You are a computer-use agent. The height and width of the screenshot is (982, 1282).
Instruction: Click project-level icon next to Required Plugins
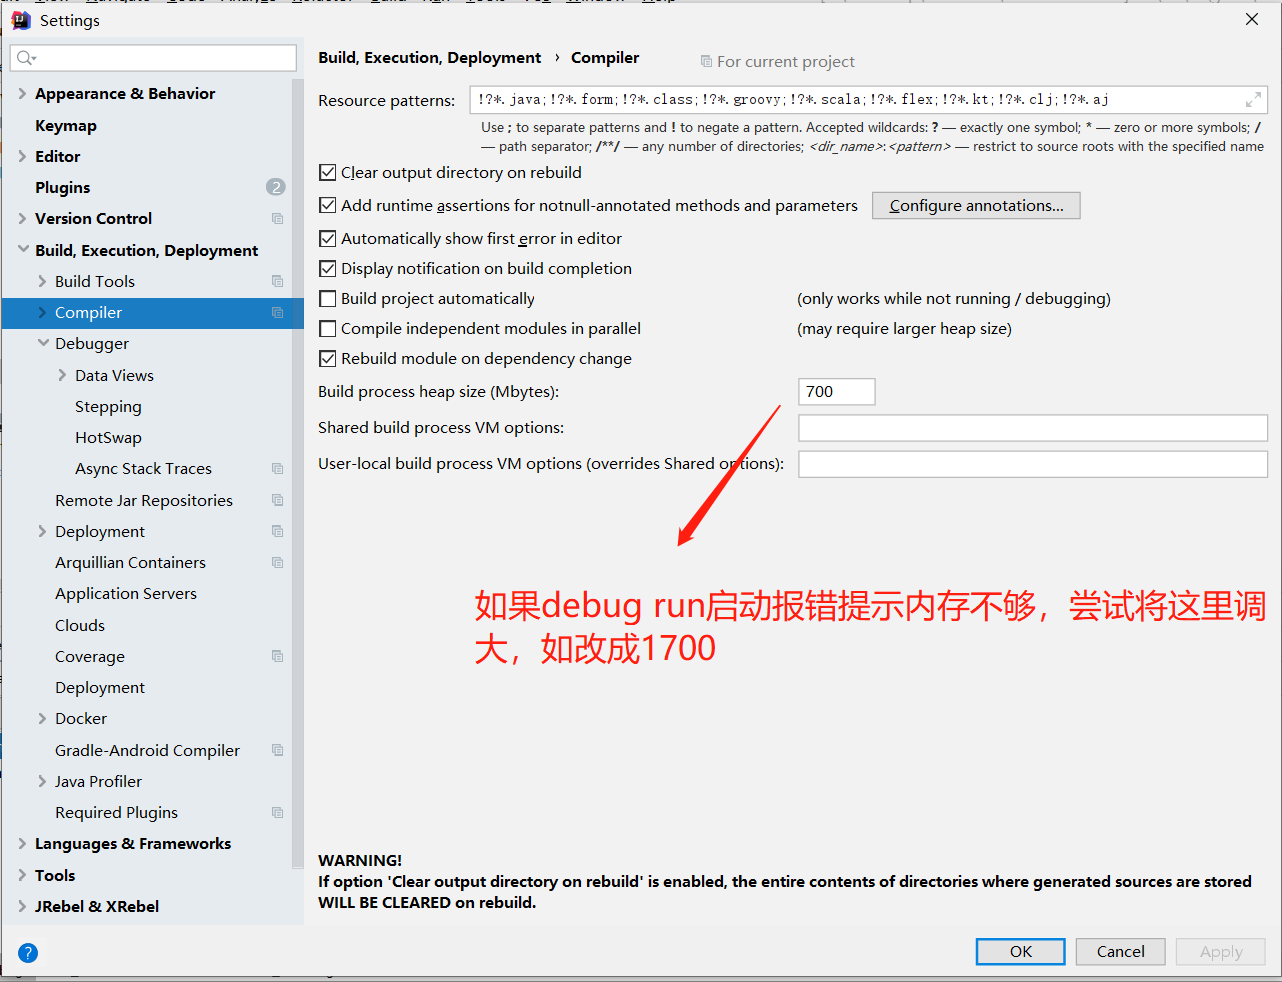click(x=277, y=813)
